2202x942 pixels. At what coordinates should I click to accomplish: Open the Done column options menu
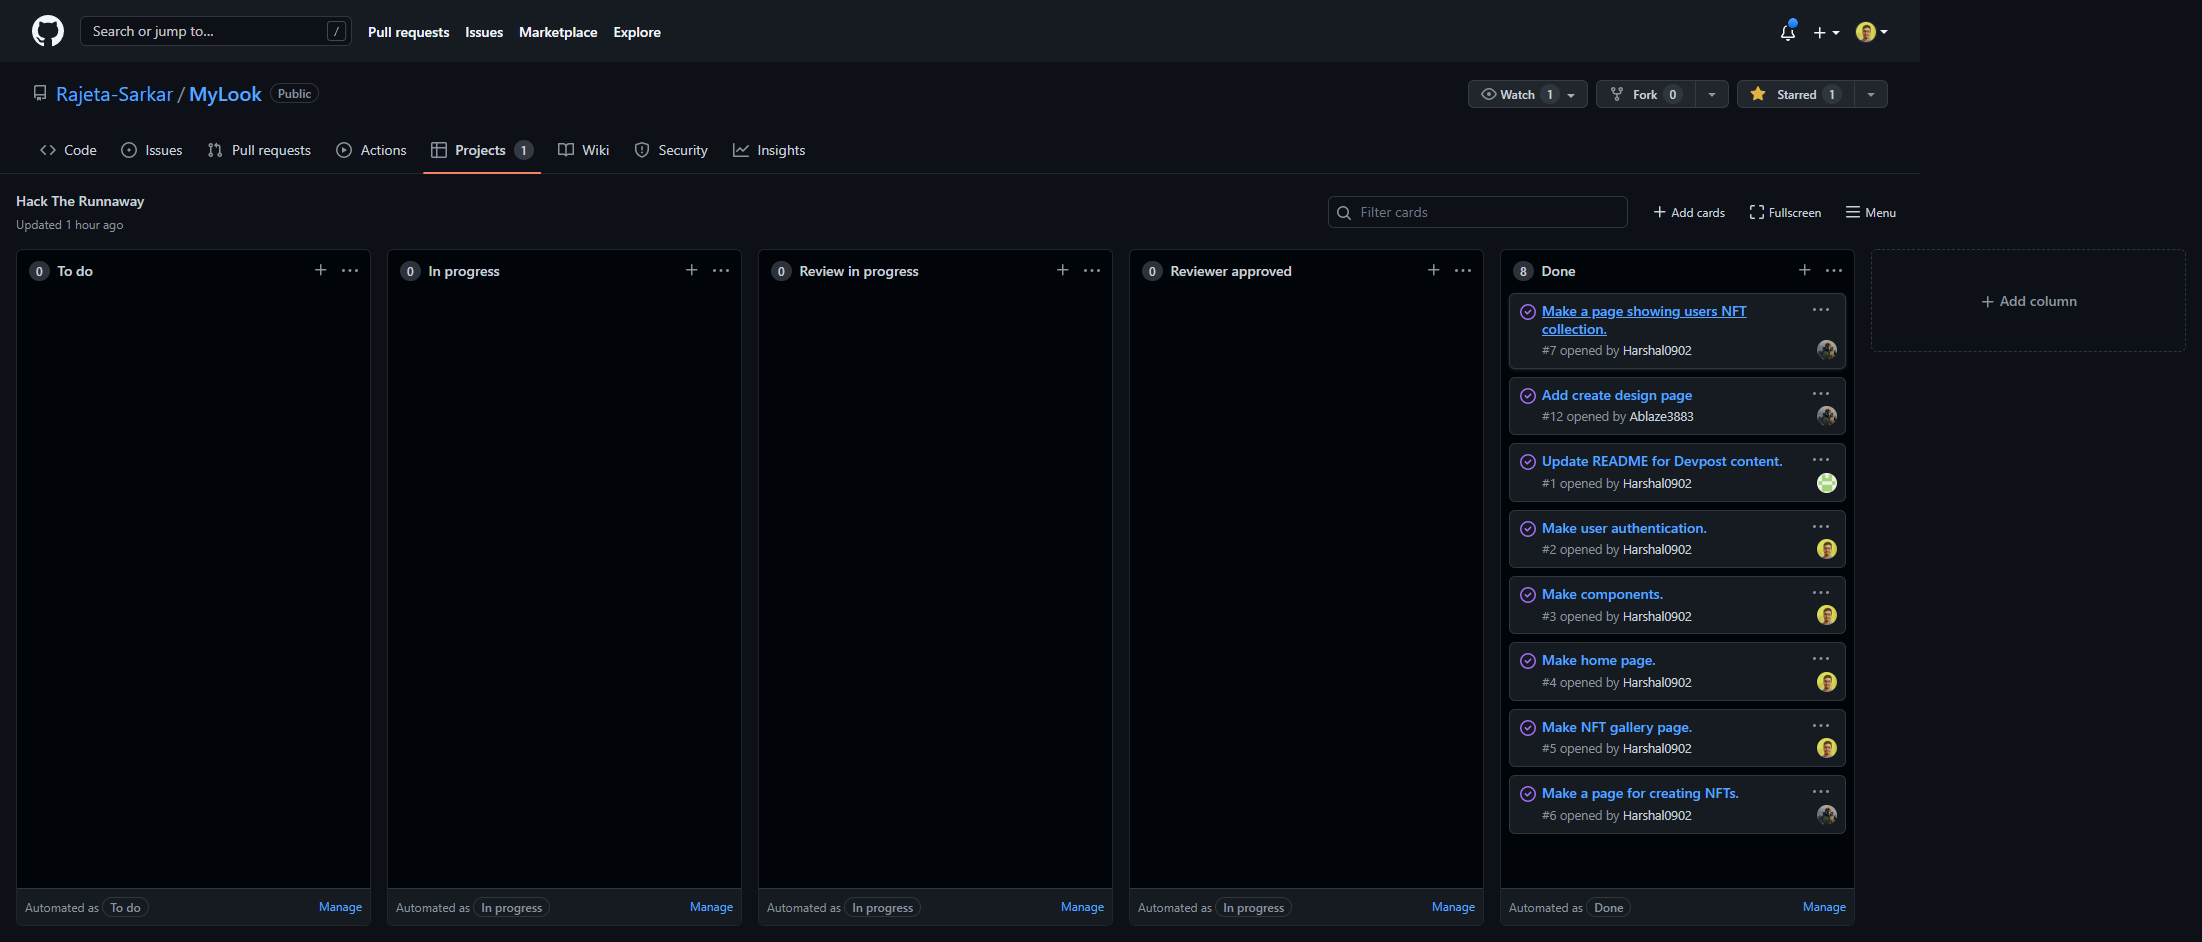point(1834,270)
